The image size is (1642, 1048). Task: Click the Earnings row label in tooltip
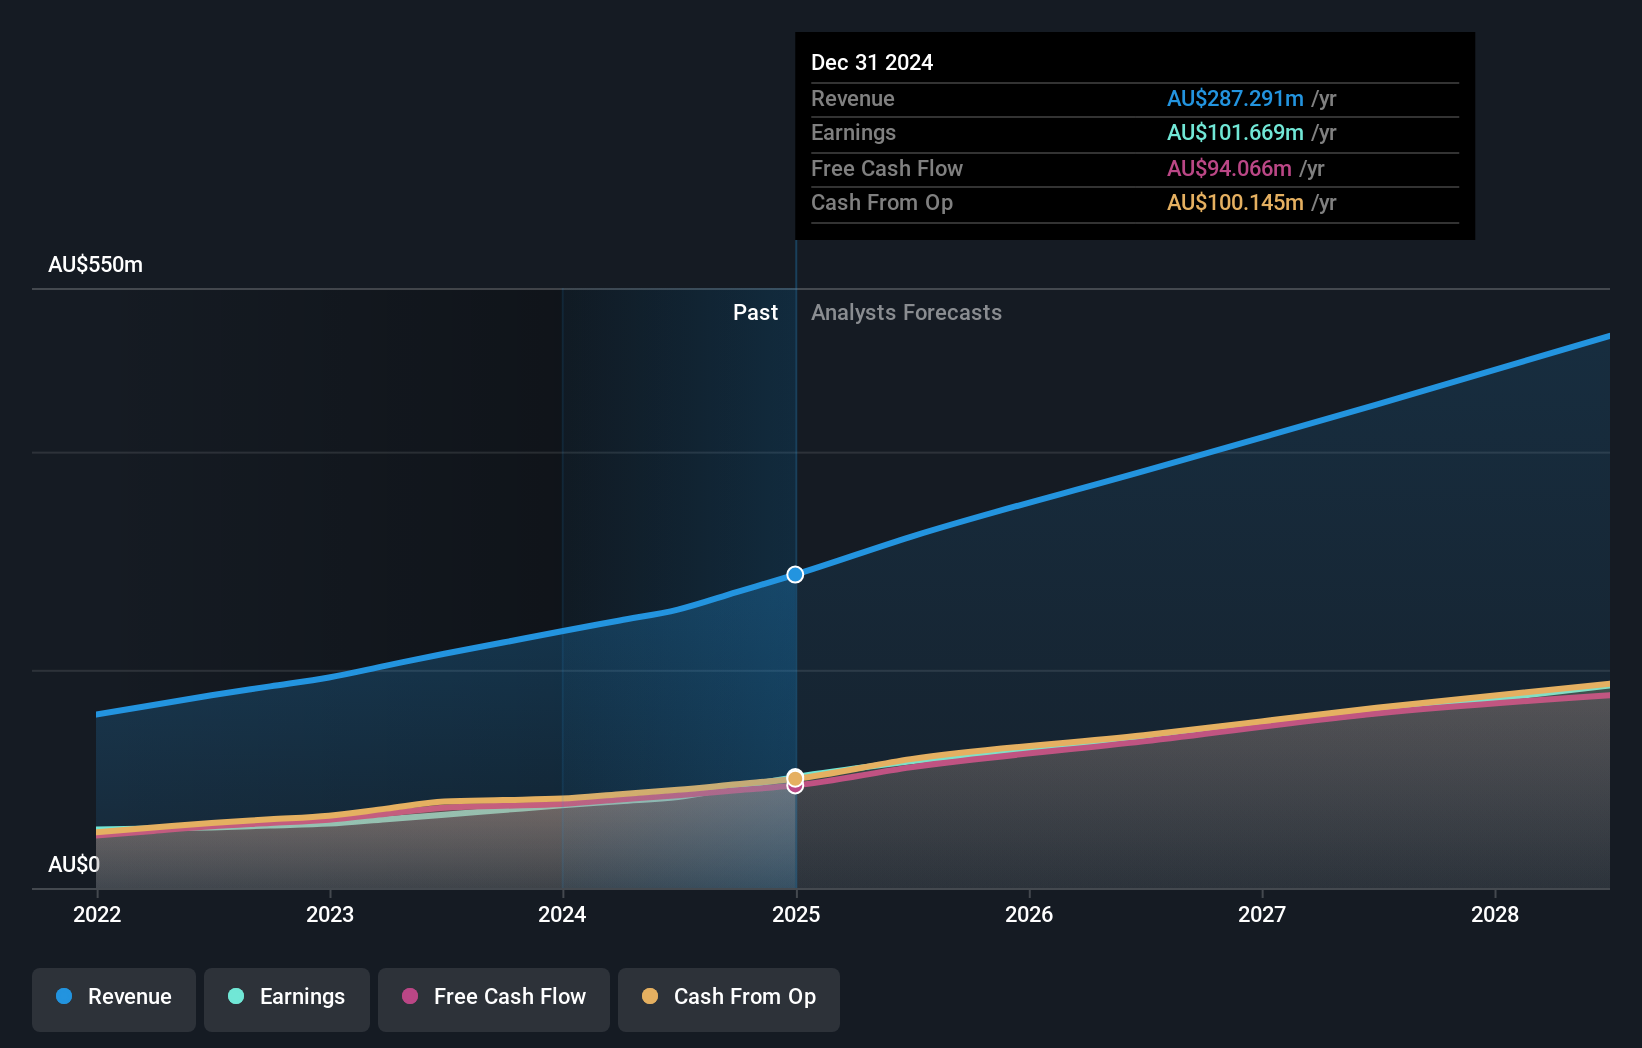click(854, 133)
